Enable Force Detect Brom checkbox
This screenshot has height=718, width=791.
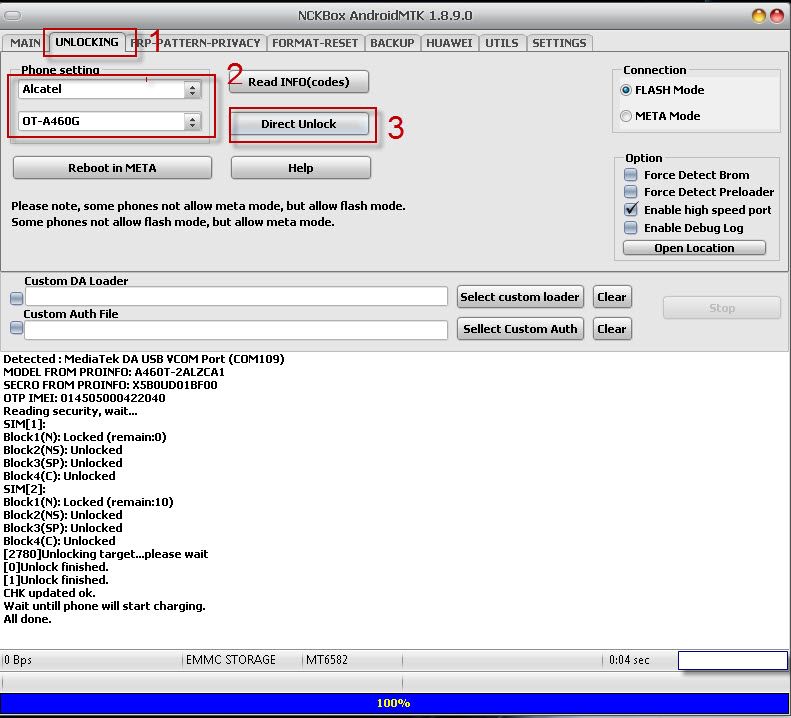tap(631, 175)
